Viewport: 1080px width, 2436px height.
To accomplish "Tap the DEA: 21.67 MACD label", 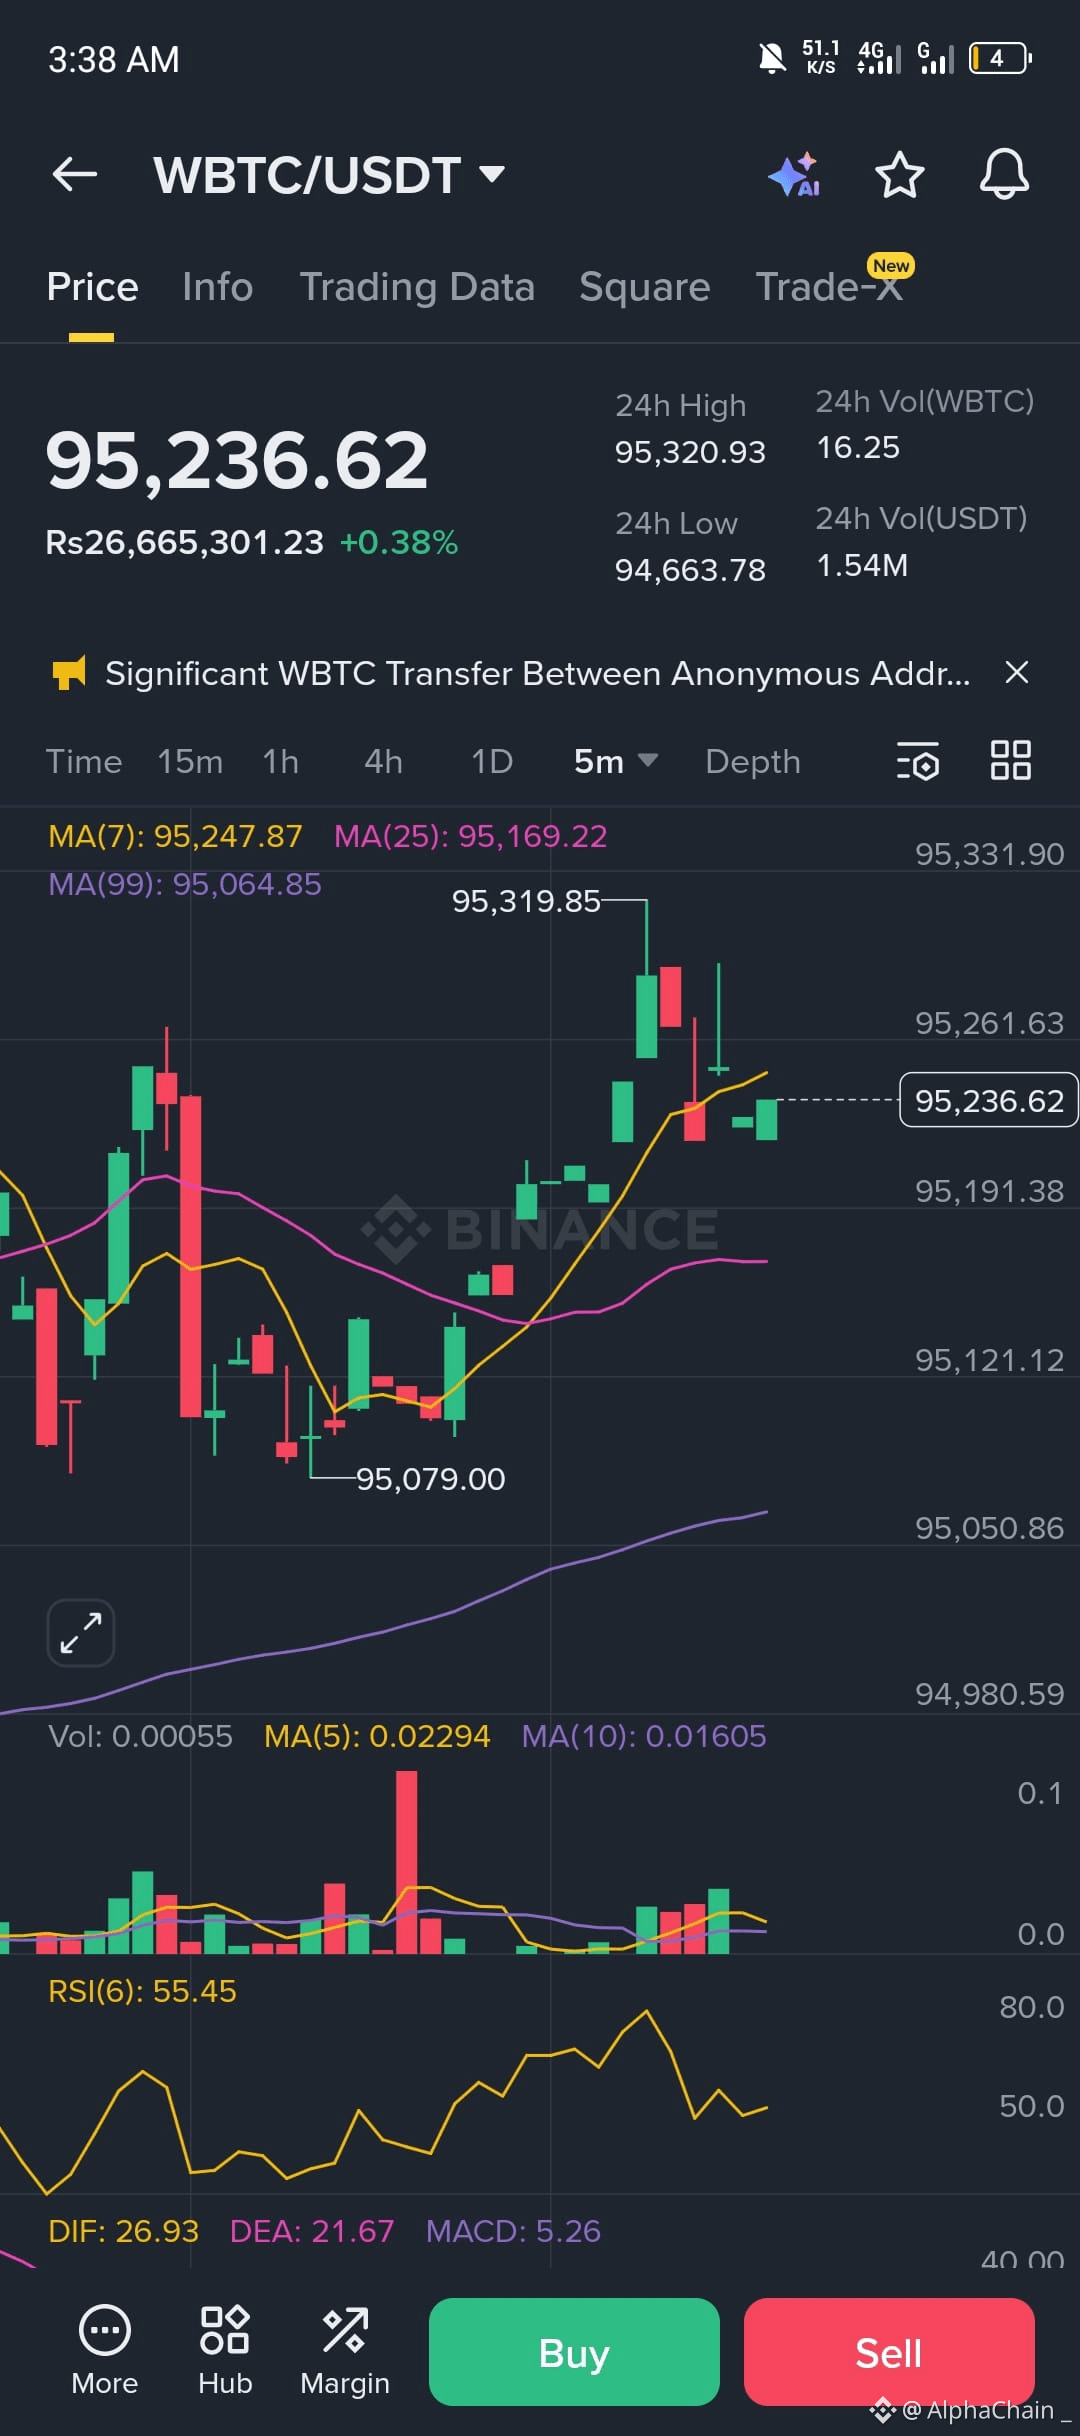I will (x=312, y=2231).
